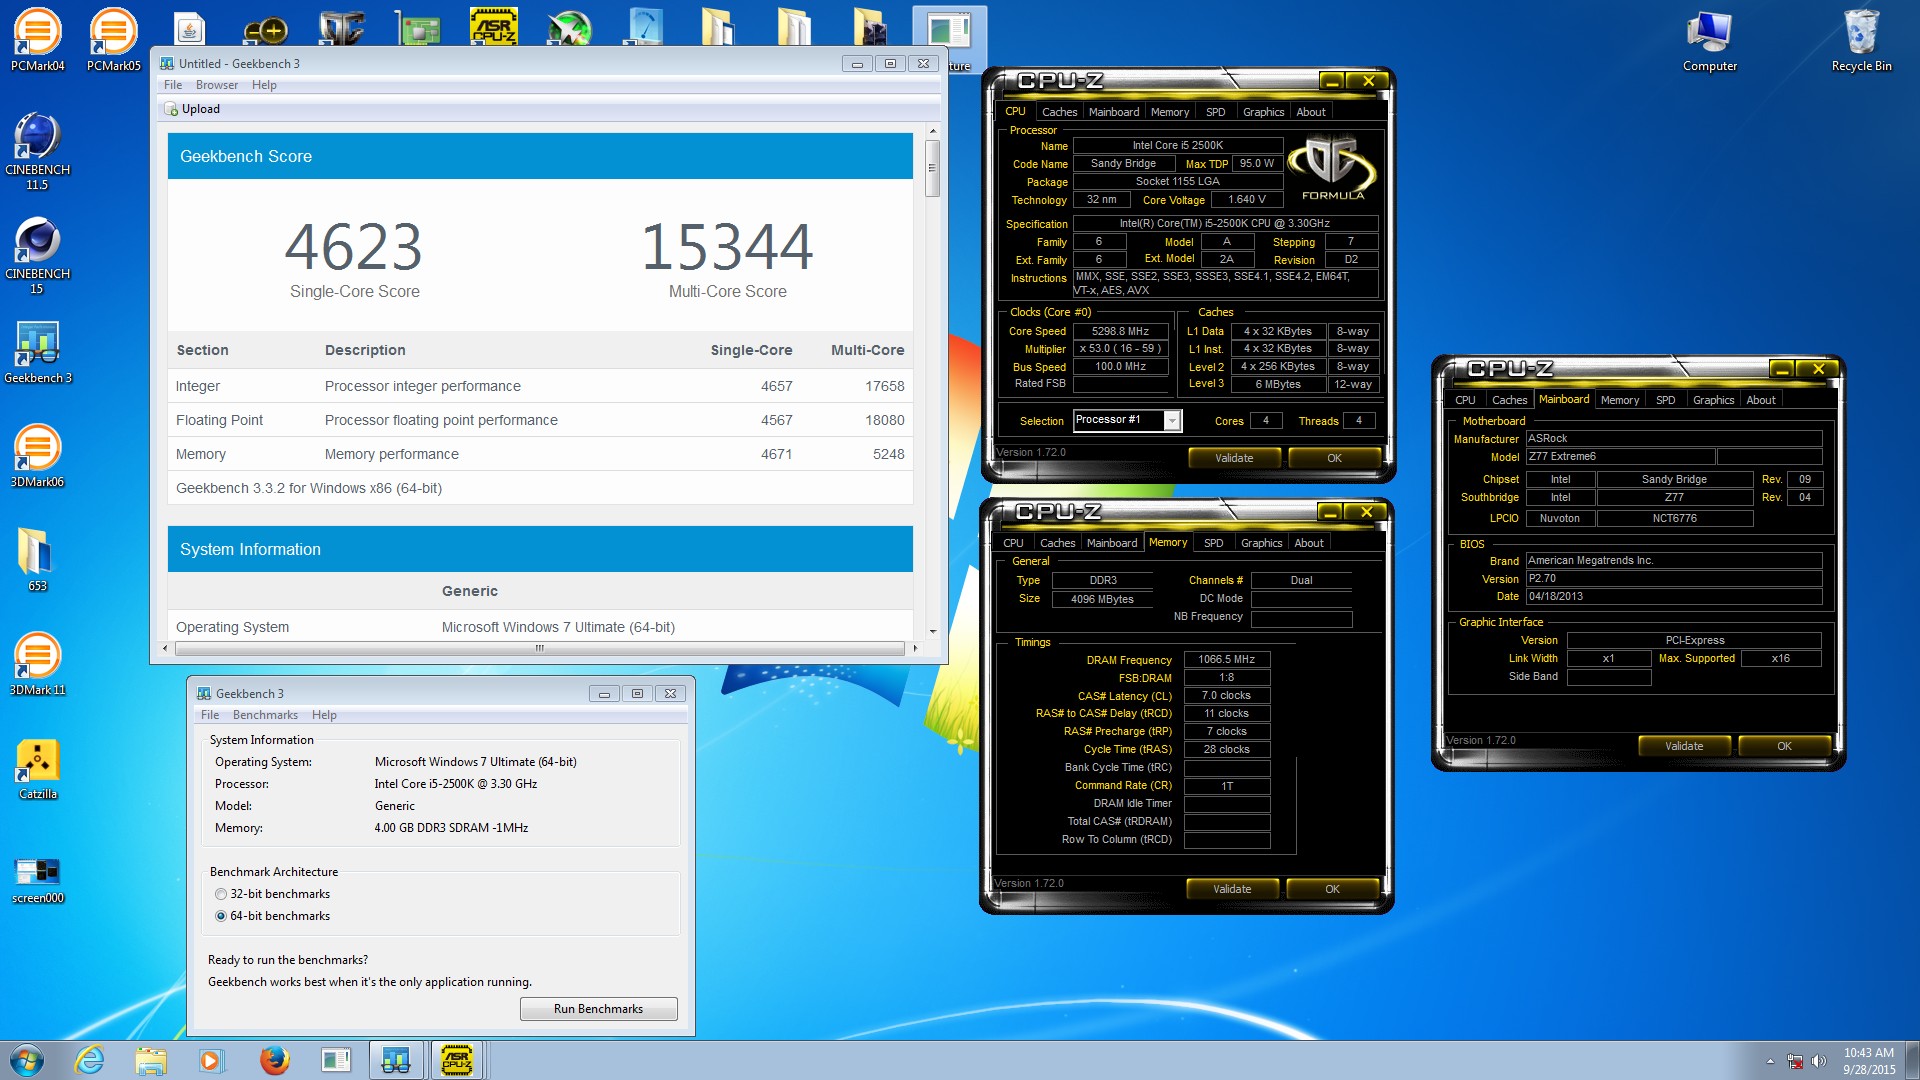
Task: Open the Recycle Bin
Action: coord(1861,40)
